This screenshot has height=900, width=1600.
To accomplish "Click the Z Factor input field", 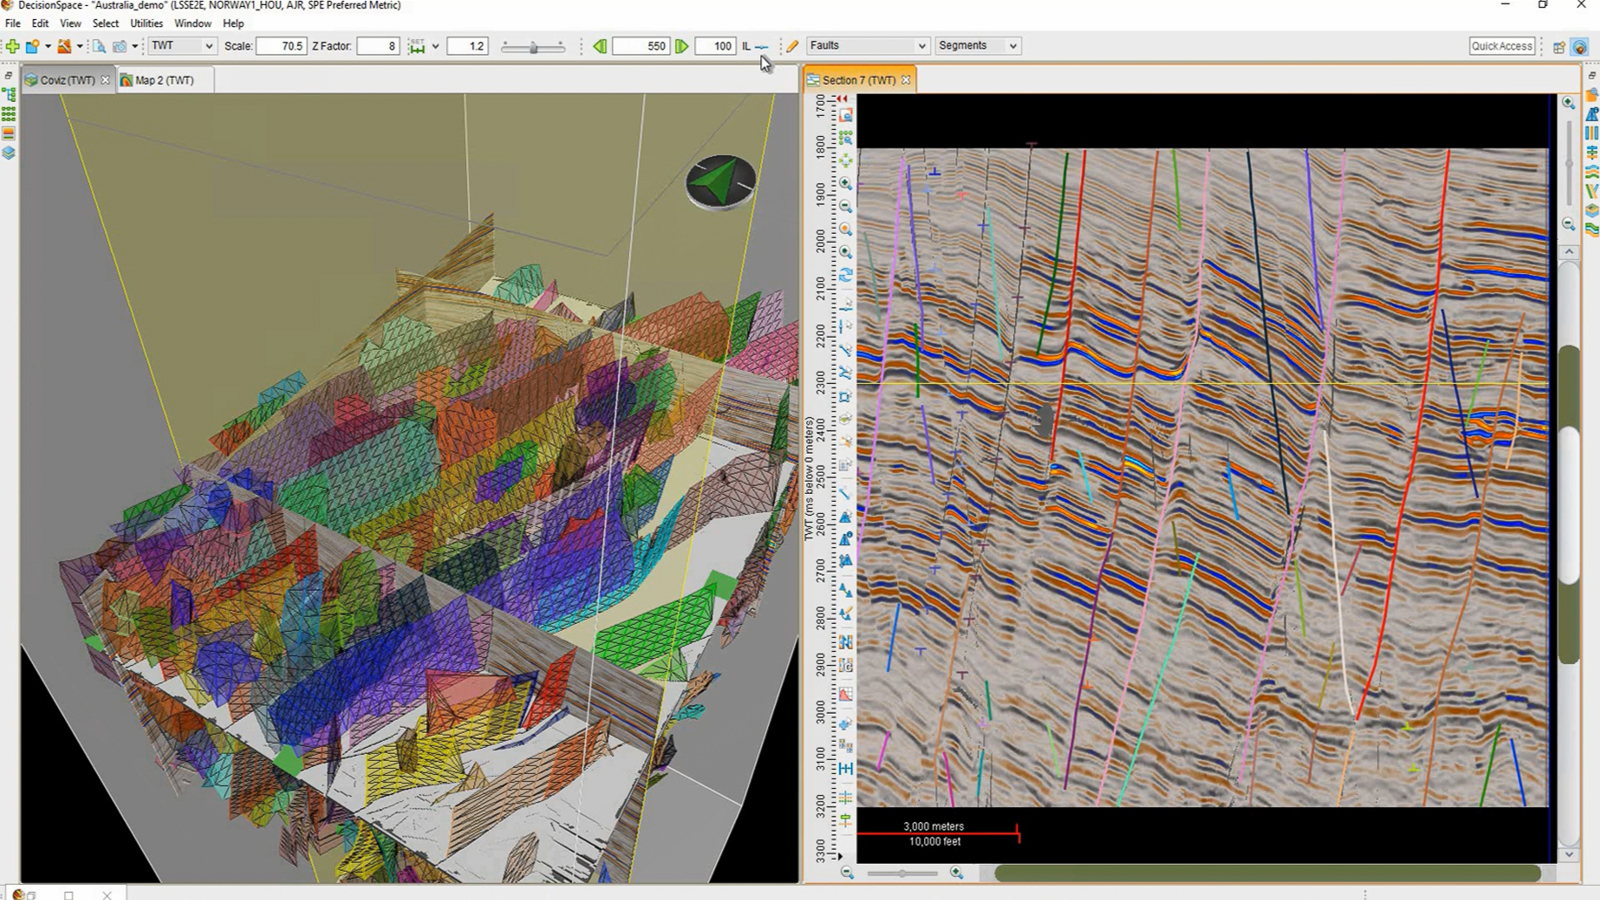I will (378, 46).
